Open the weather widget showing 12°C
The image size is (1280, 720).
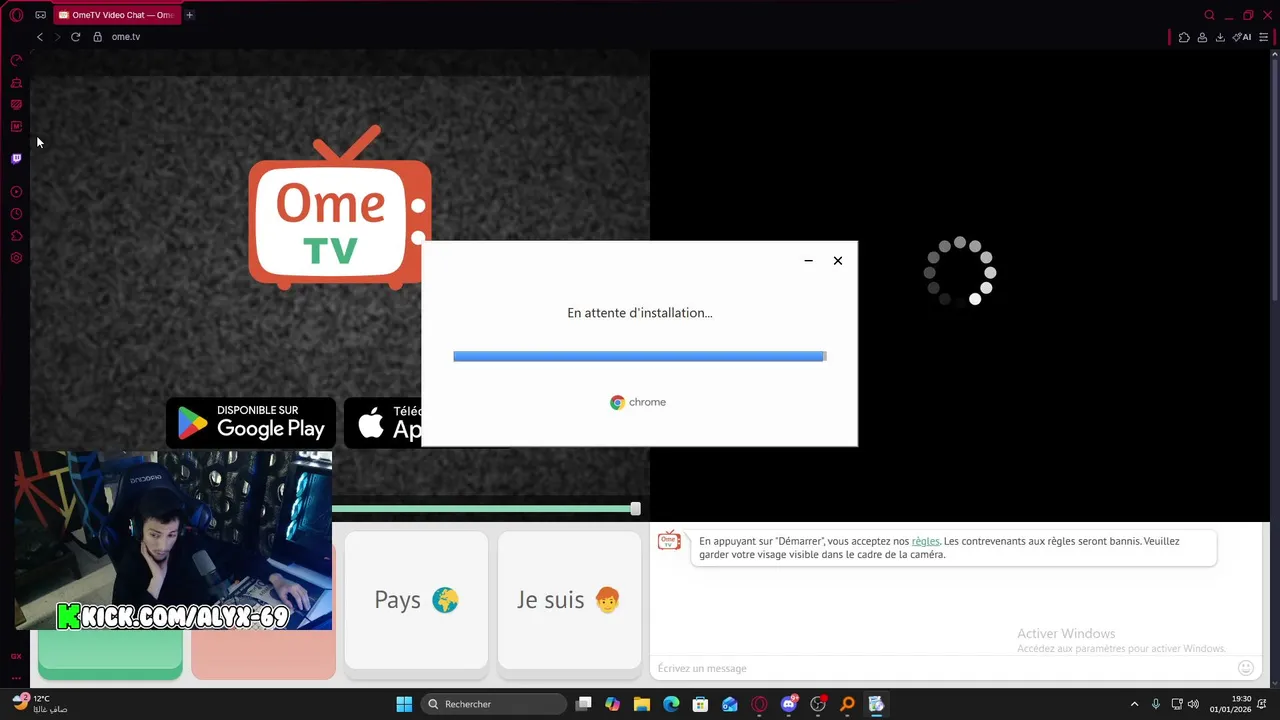(x=40, y=704)
